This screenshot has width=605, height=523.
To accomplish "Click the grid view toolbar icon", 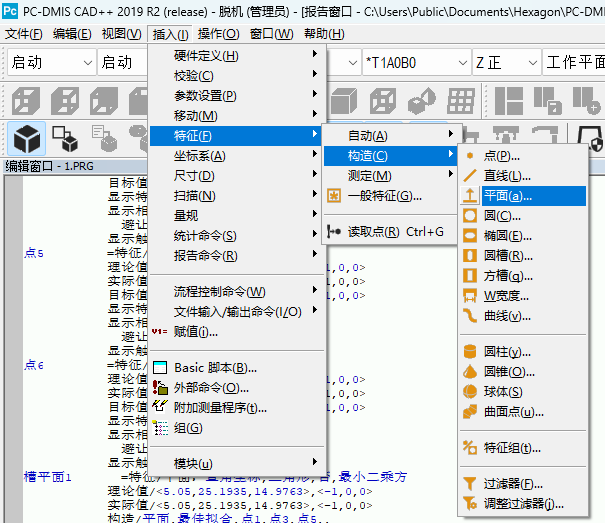I will [461, 101].
